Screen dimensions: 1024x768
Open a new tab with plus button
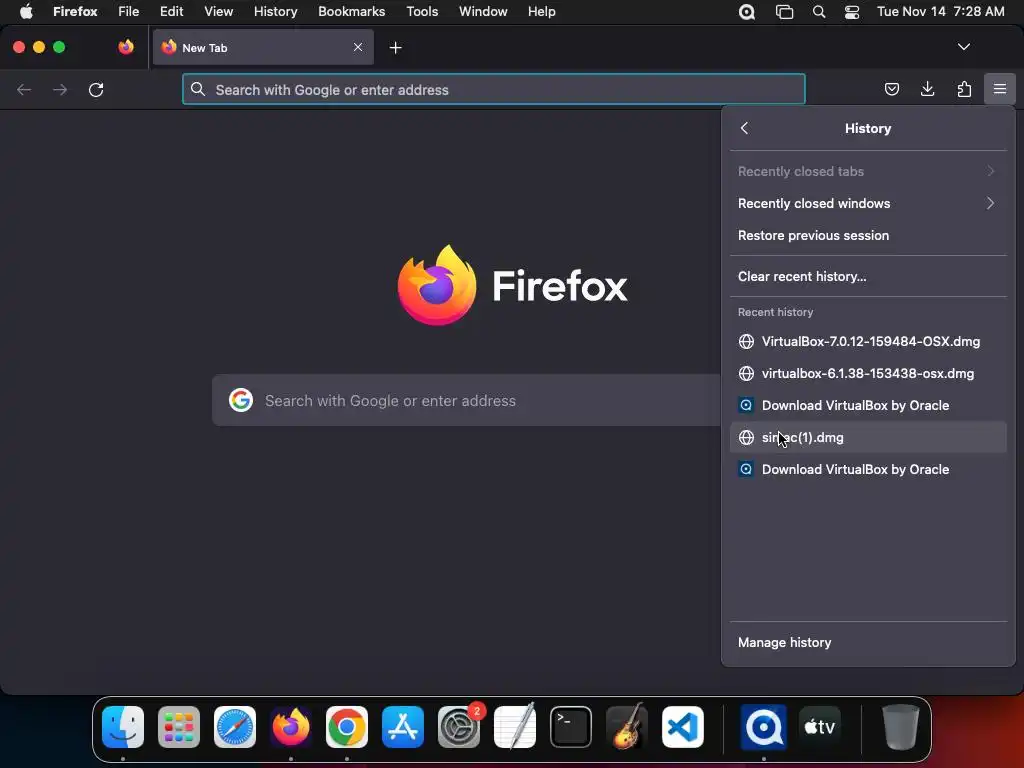395,48
